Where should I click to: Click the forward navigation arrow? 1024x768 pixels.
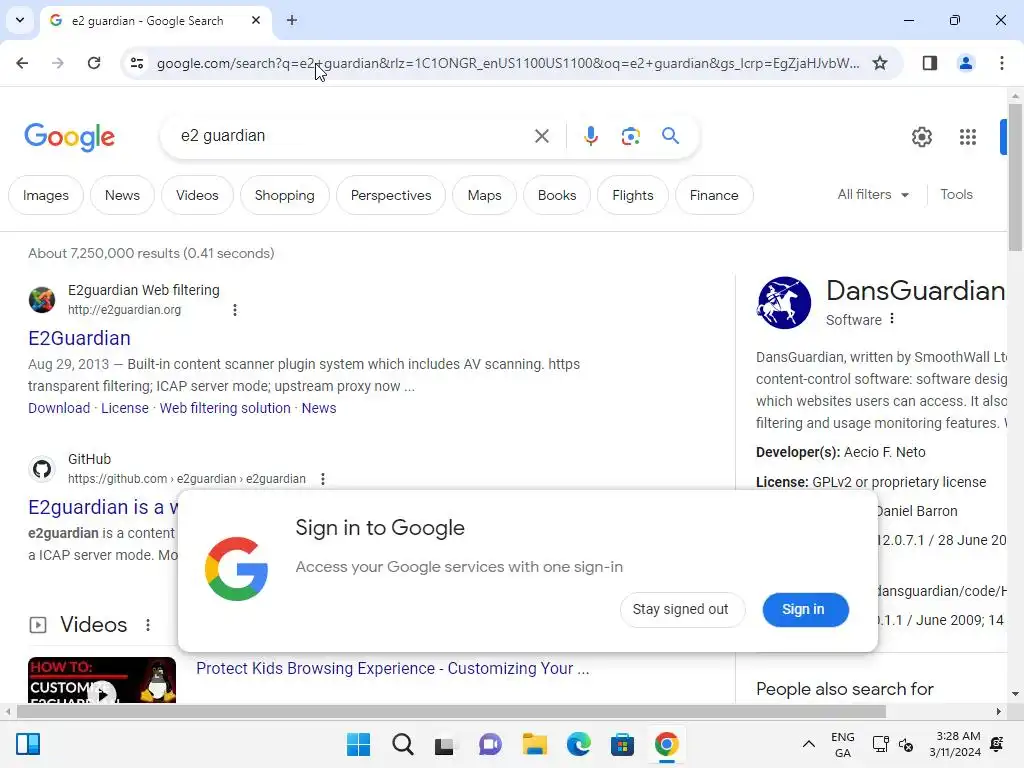click(58, 63)
